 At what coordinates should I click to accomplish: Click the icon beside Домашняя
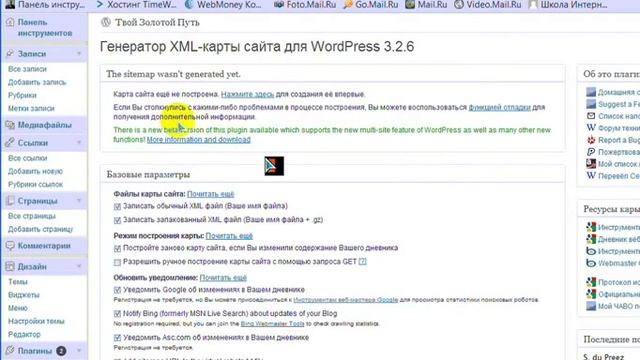pos(591,92)
